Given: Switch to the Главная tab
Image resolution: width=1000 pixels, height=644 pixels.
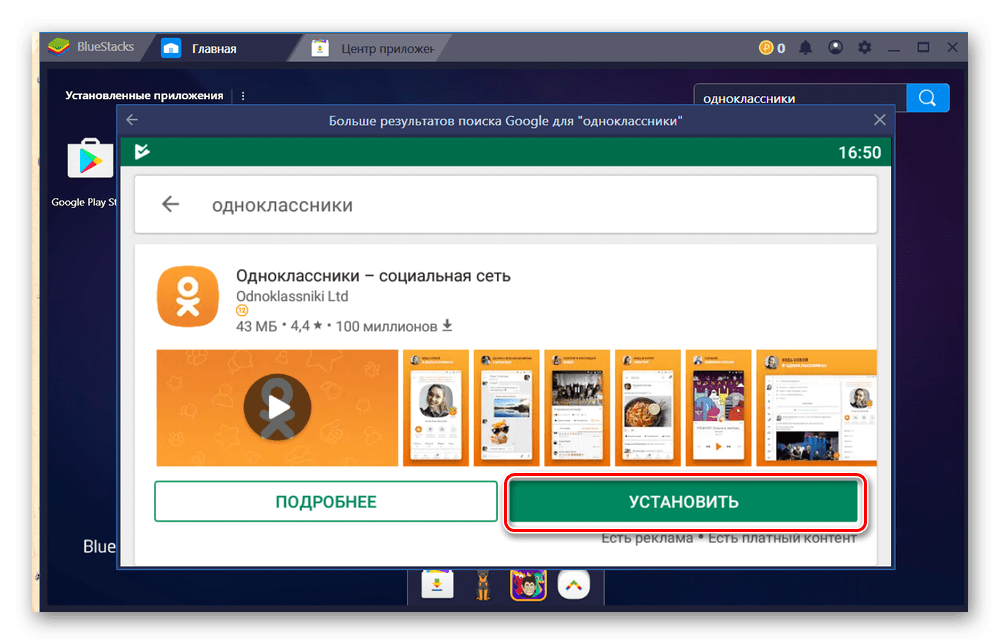Looking at the screenshot, I should pos(214,48).
